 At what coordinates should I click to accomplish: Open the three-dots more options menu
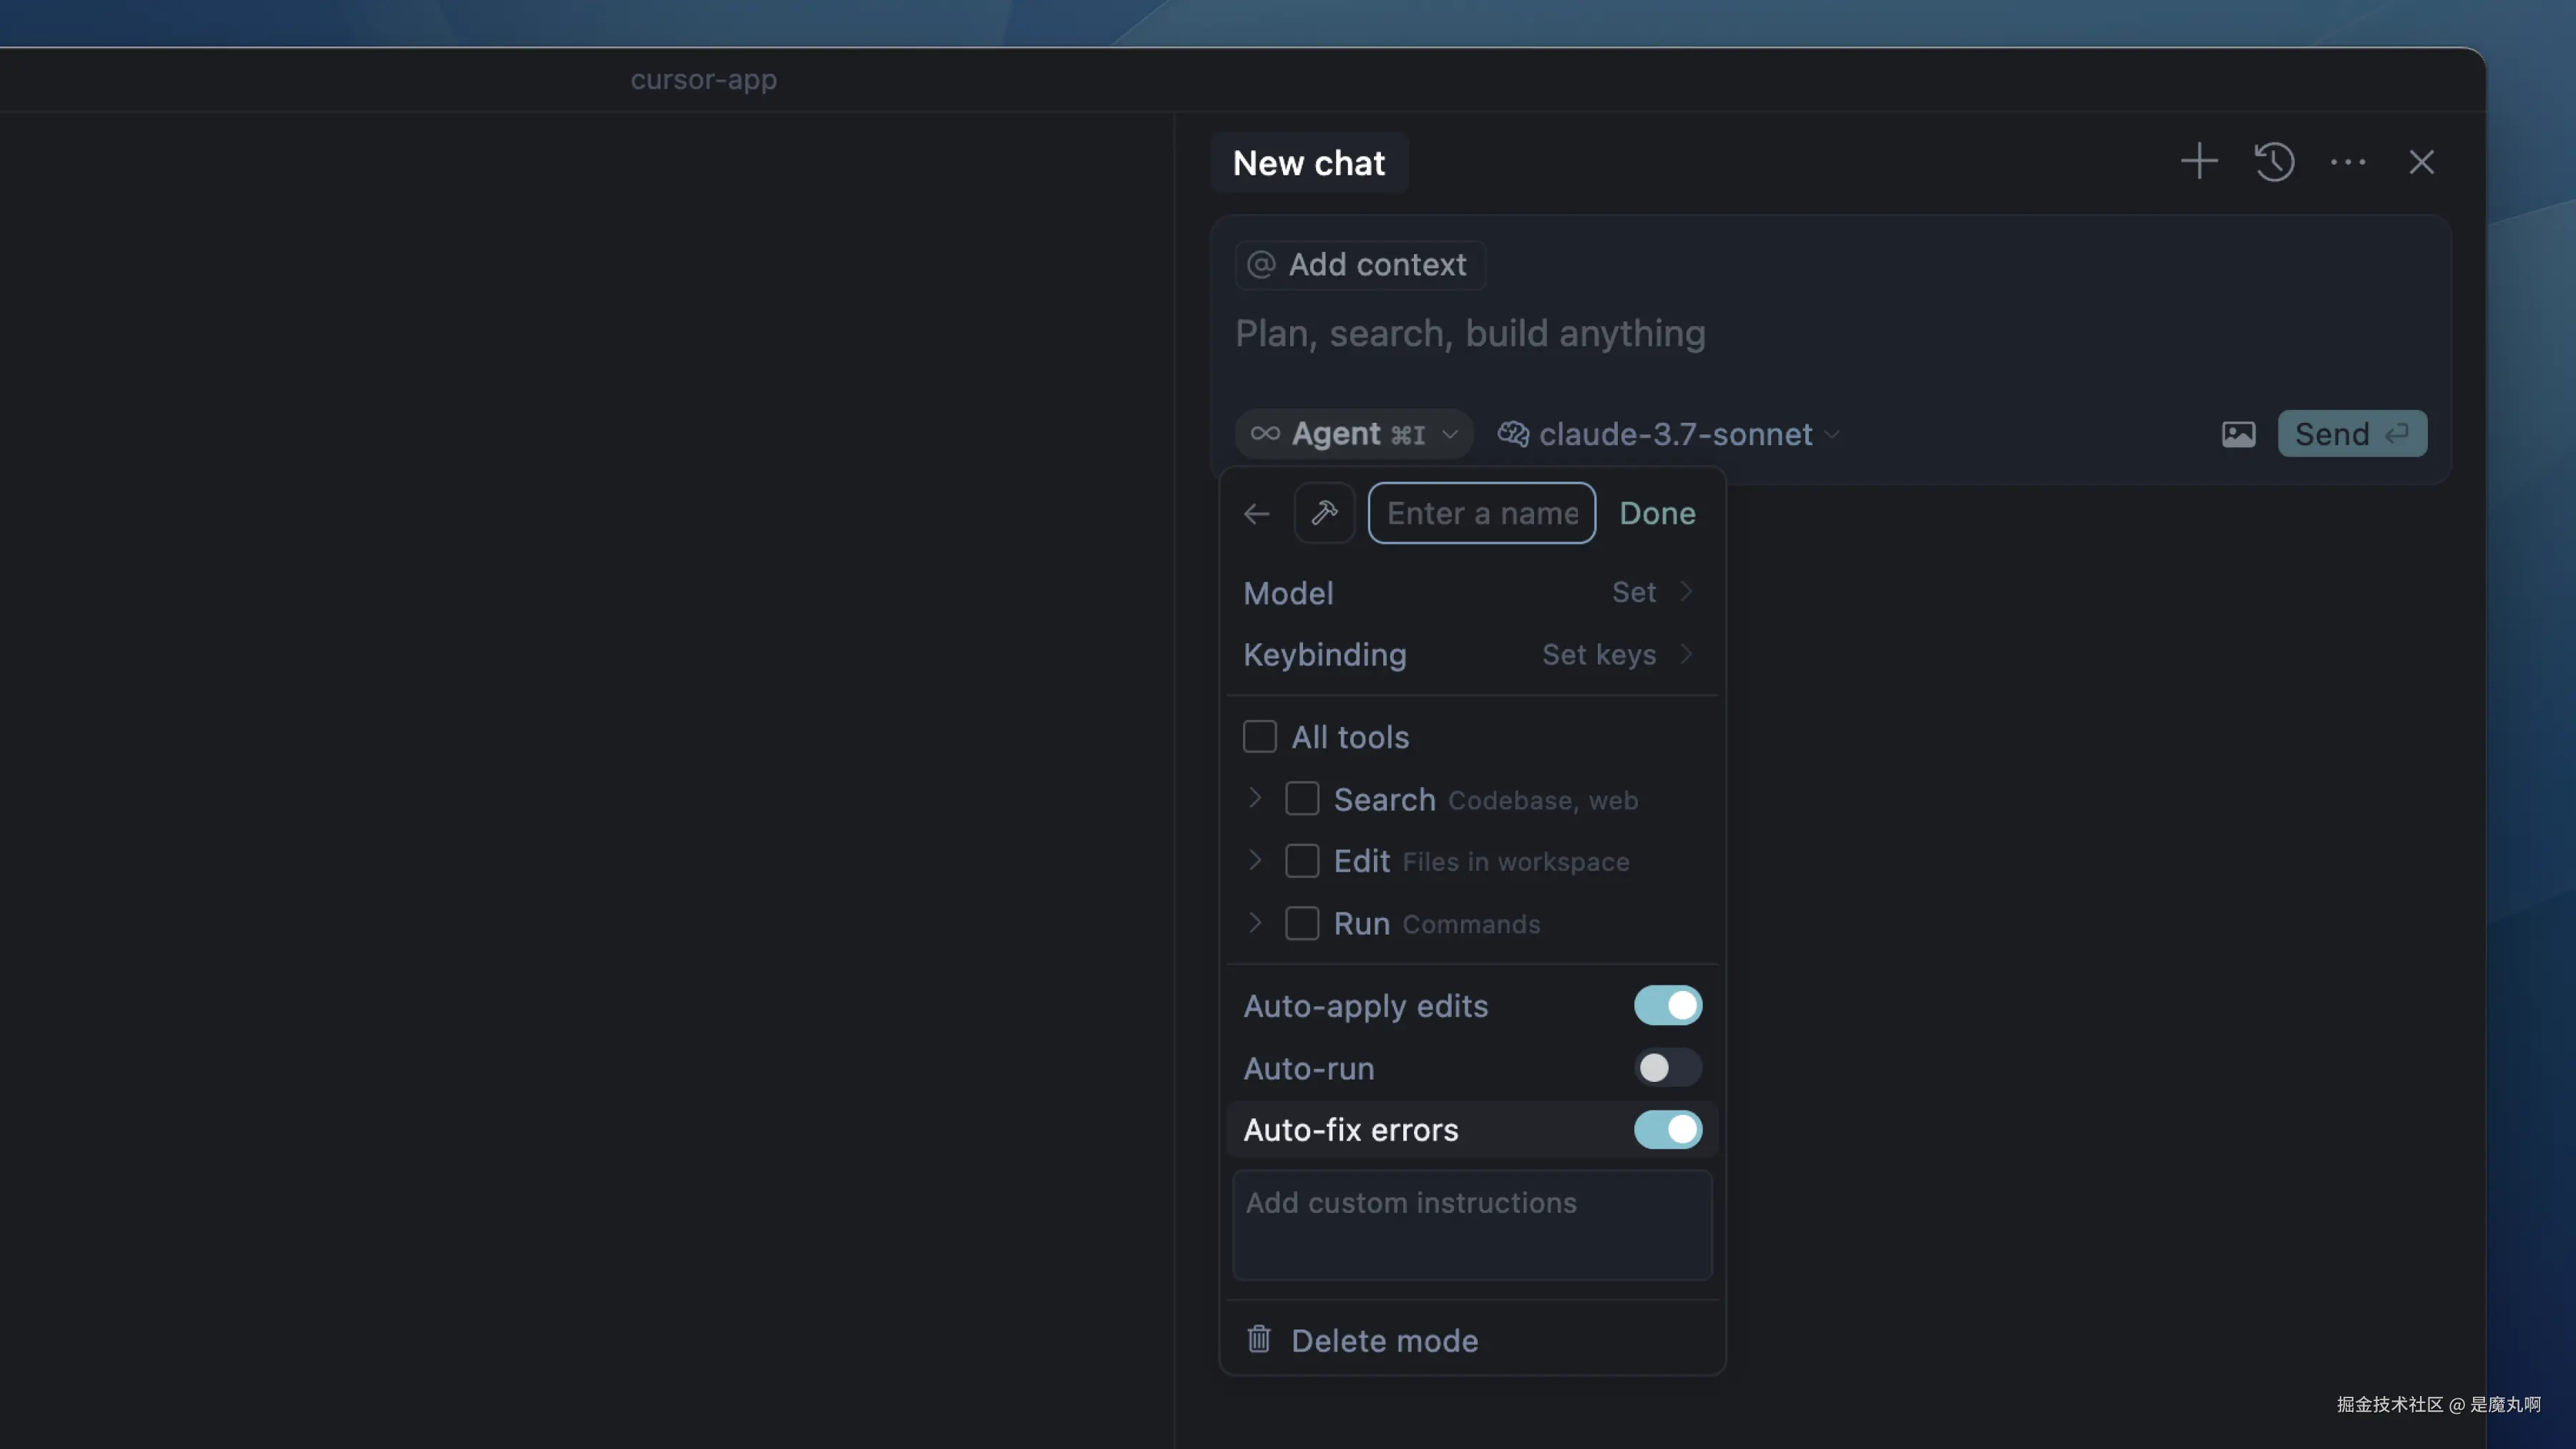(x=2347, y=161)
